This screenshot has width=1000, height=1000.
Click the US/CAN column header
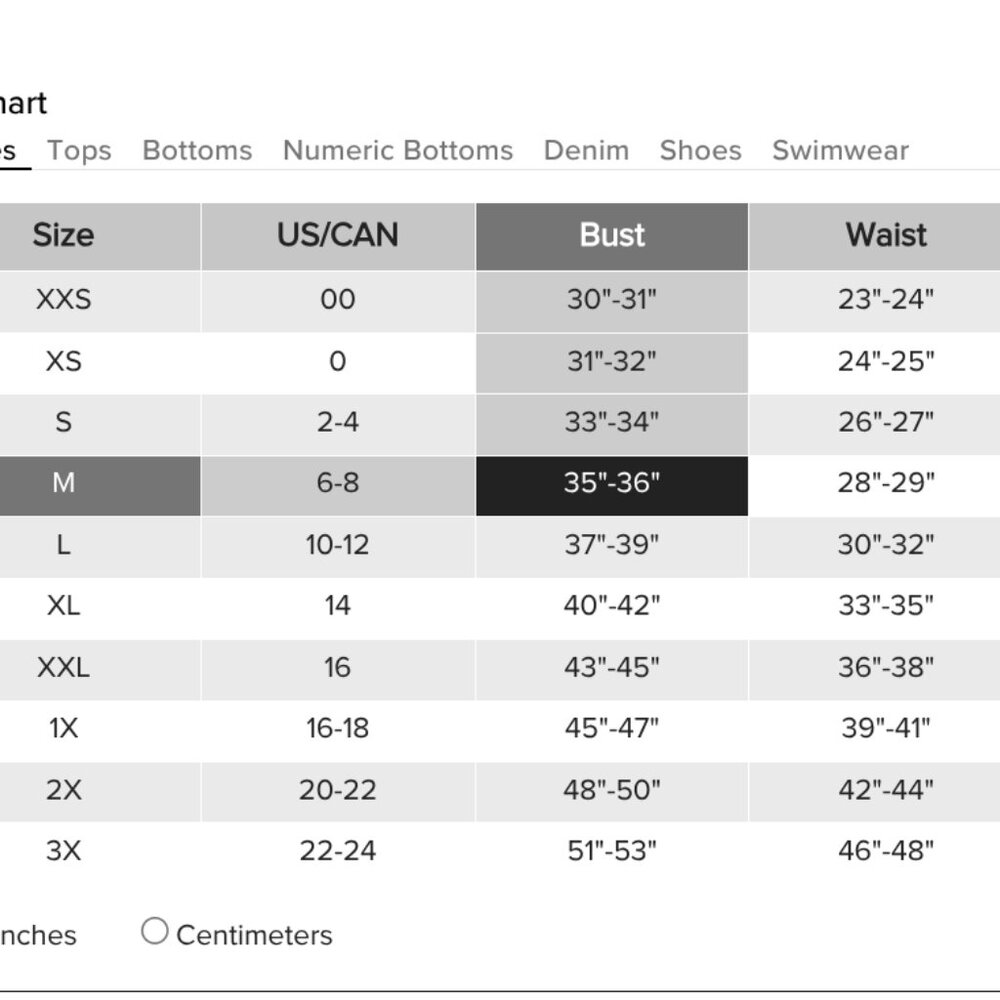click(338, 235)
